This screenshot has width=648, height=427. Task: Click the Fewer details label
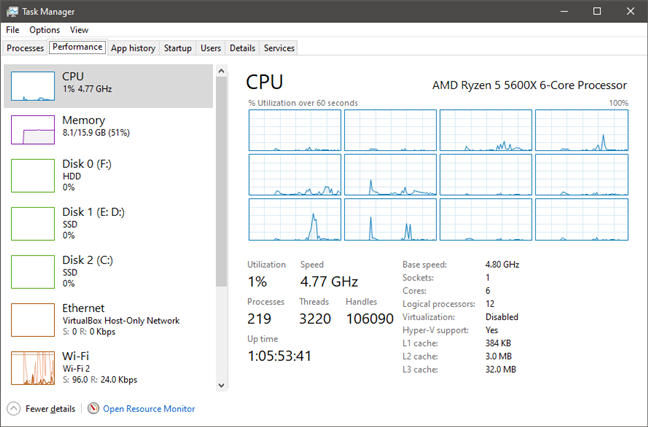click(x=50, y=409)
